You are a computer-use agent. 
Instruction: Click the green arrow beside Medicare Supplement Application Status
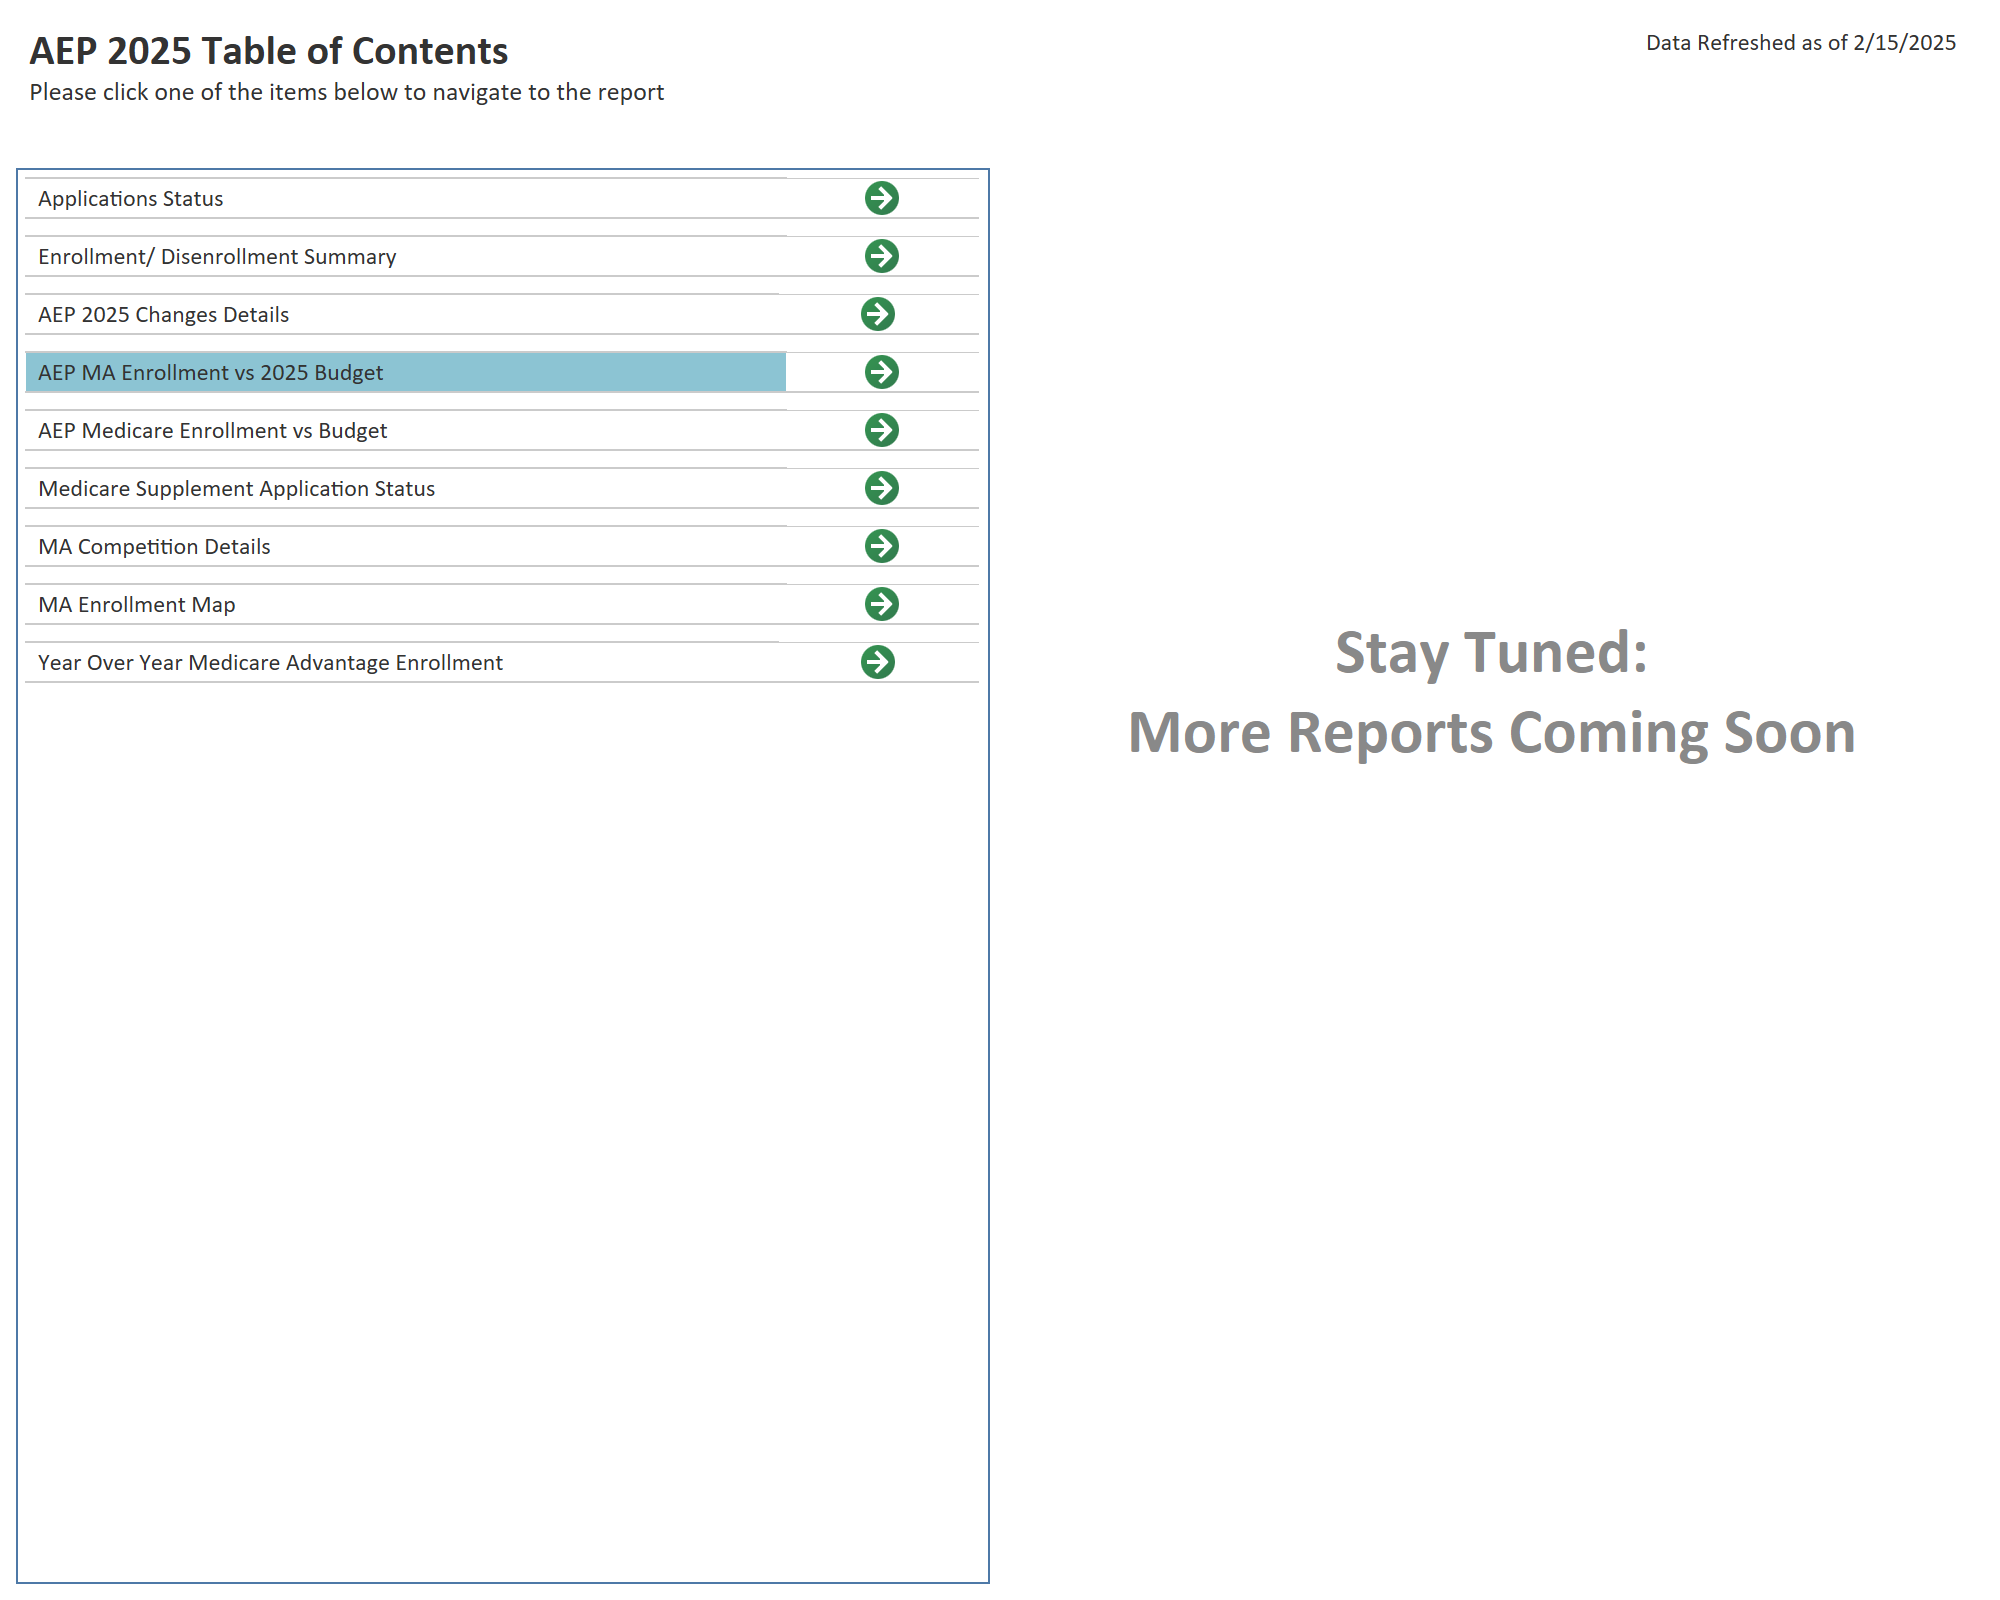pyautogui.click(x=880, y=488)
